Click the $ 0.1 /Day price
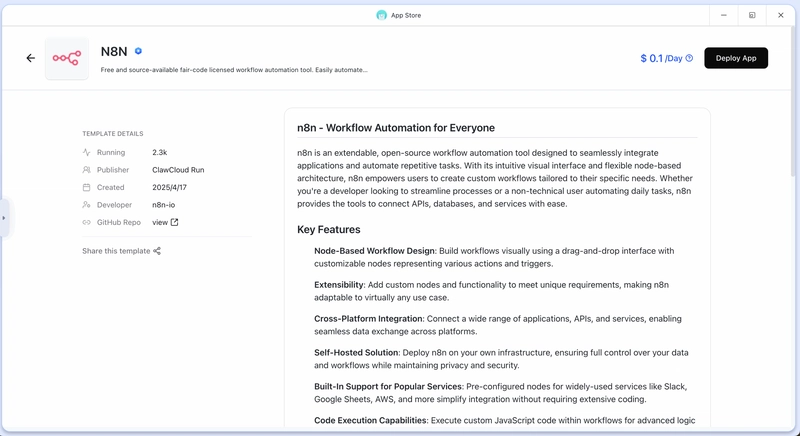 click(661, 58)
